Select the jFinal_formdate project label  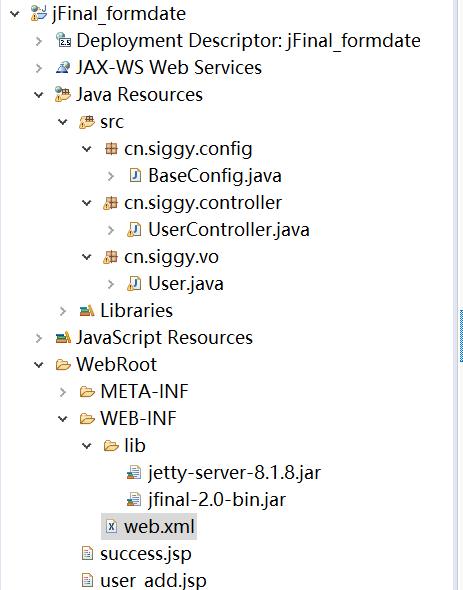tap(119, 14)
